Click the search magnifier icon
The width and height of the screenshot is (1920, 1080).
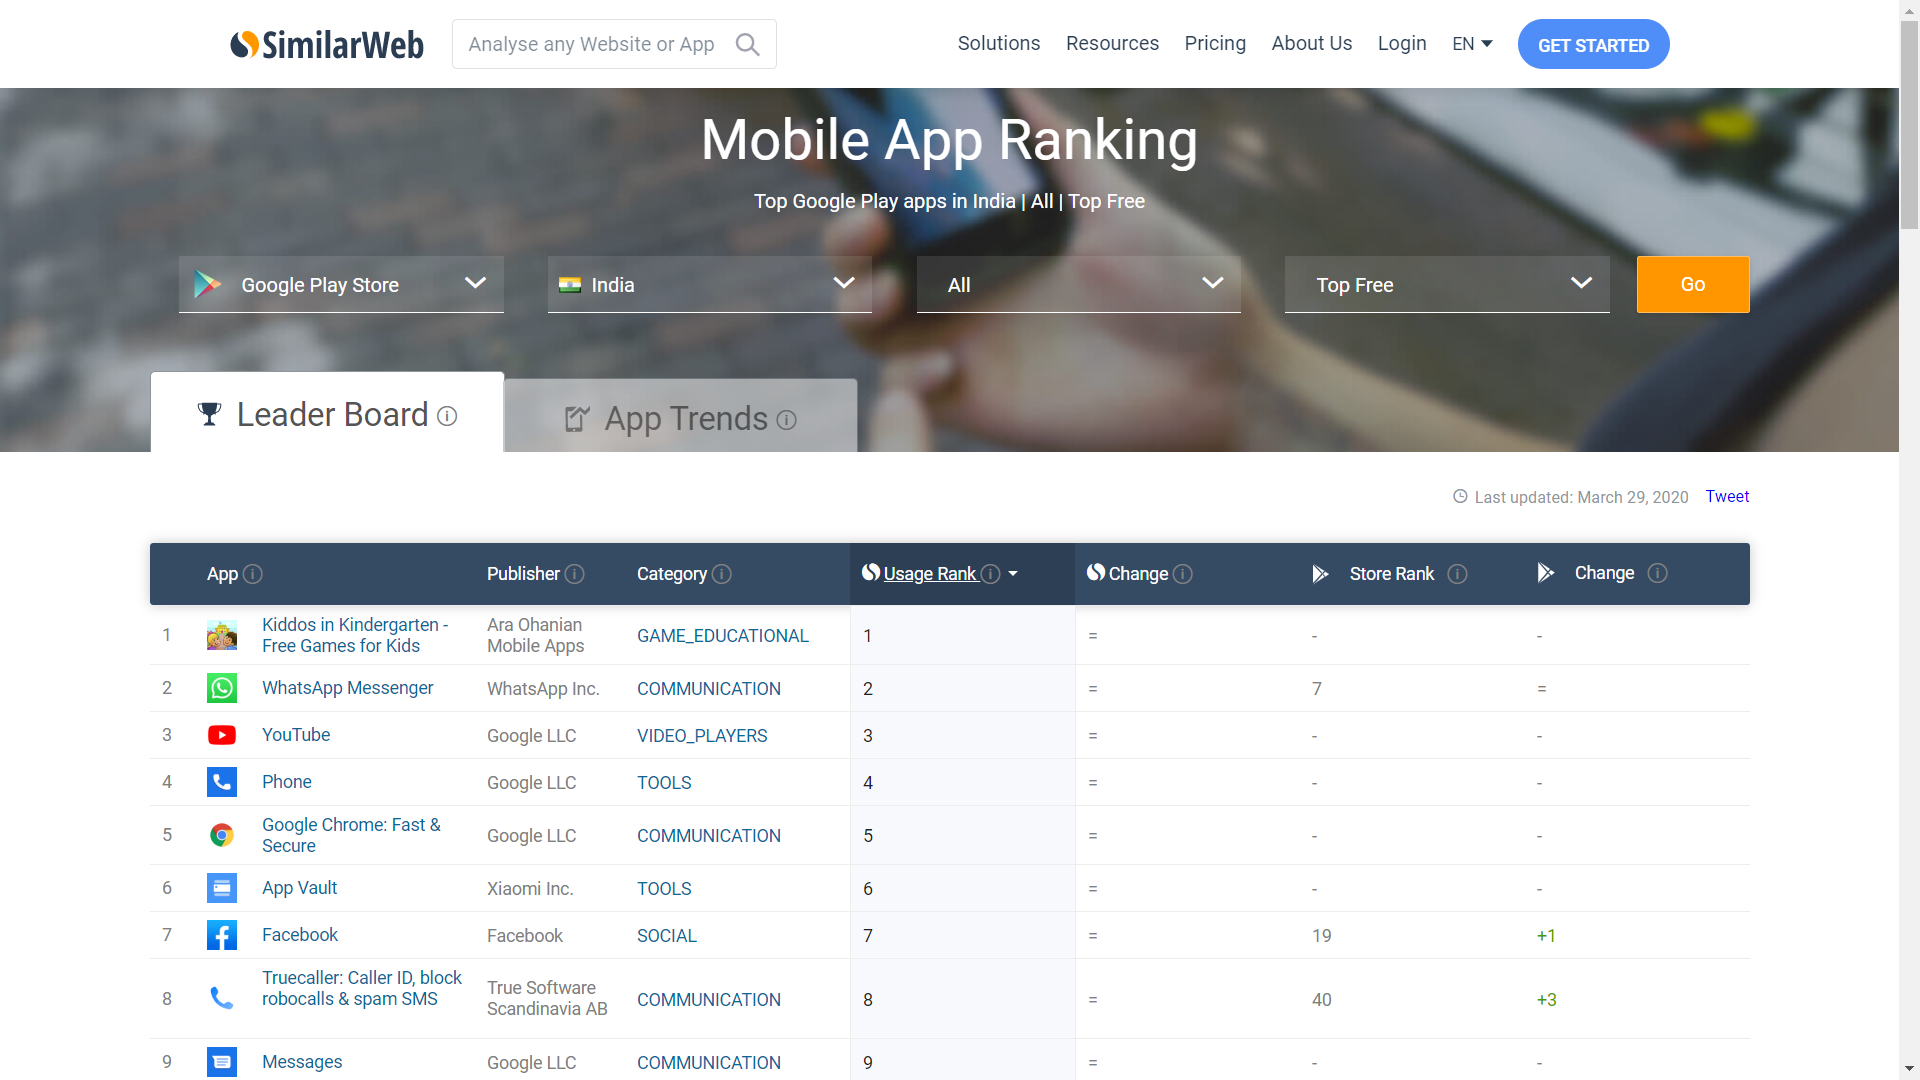point(747,44)
